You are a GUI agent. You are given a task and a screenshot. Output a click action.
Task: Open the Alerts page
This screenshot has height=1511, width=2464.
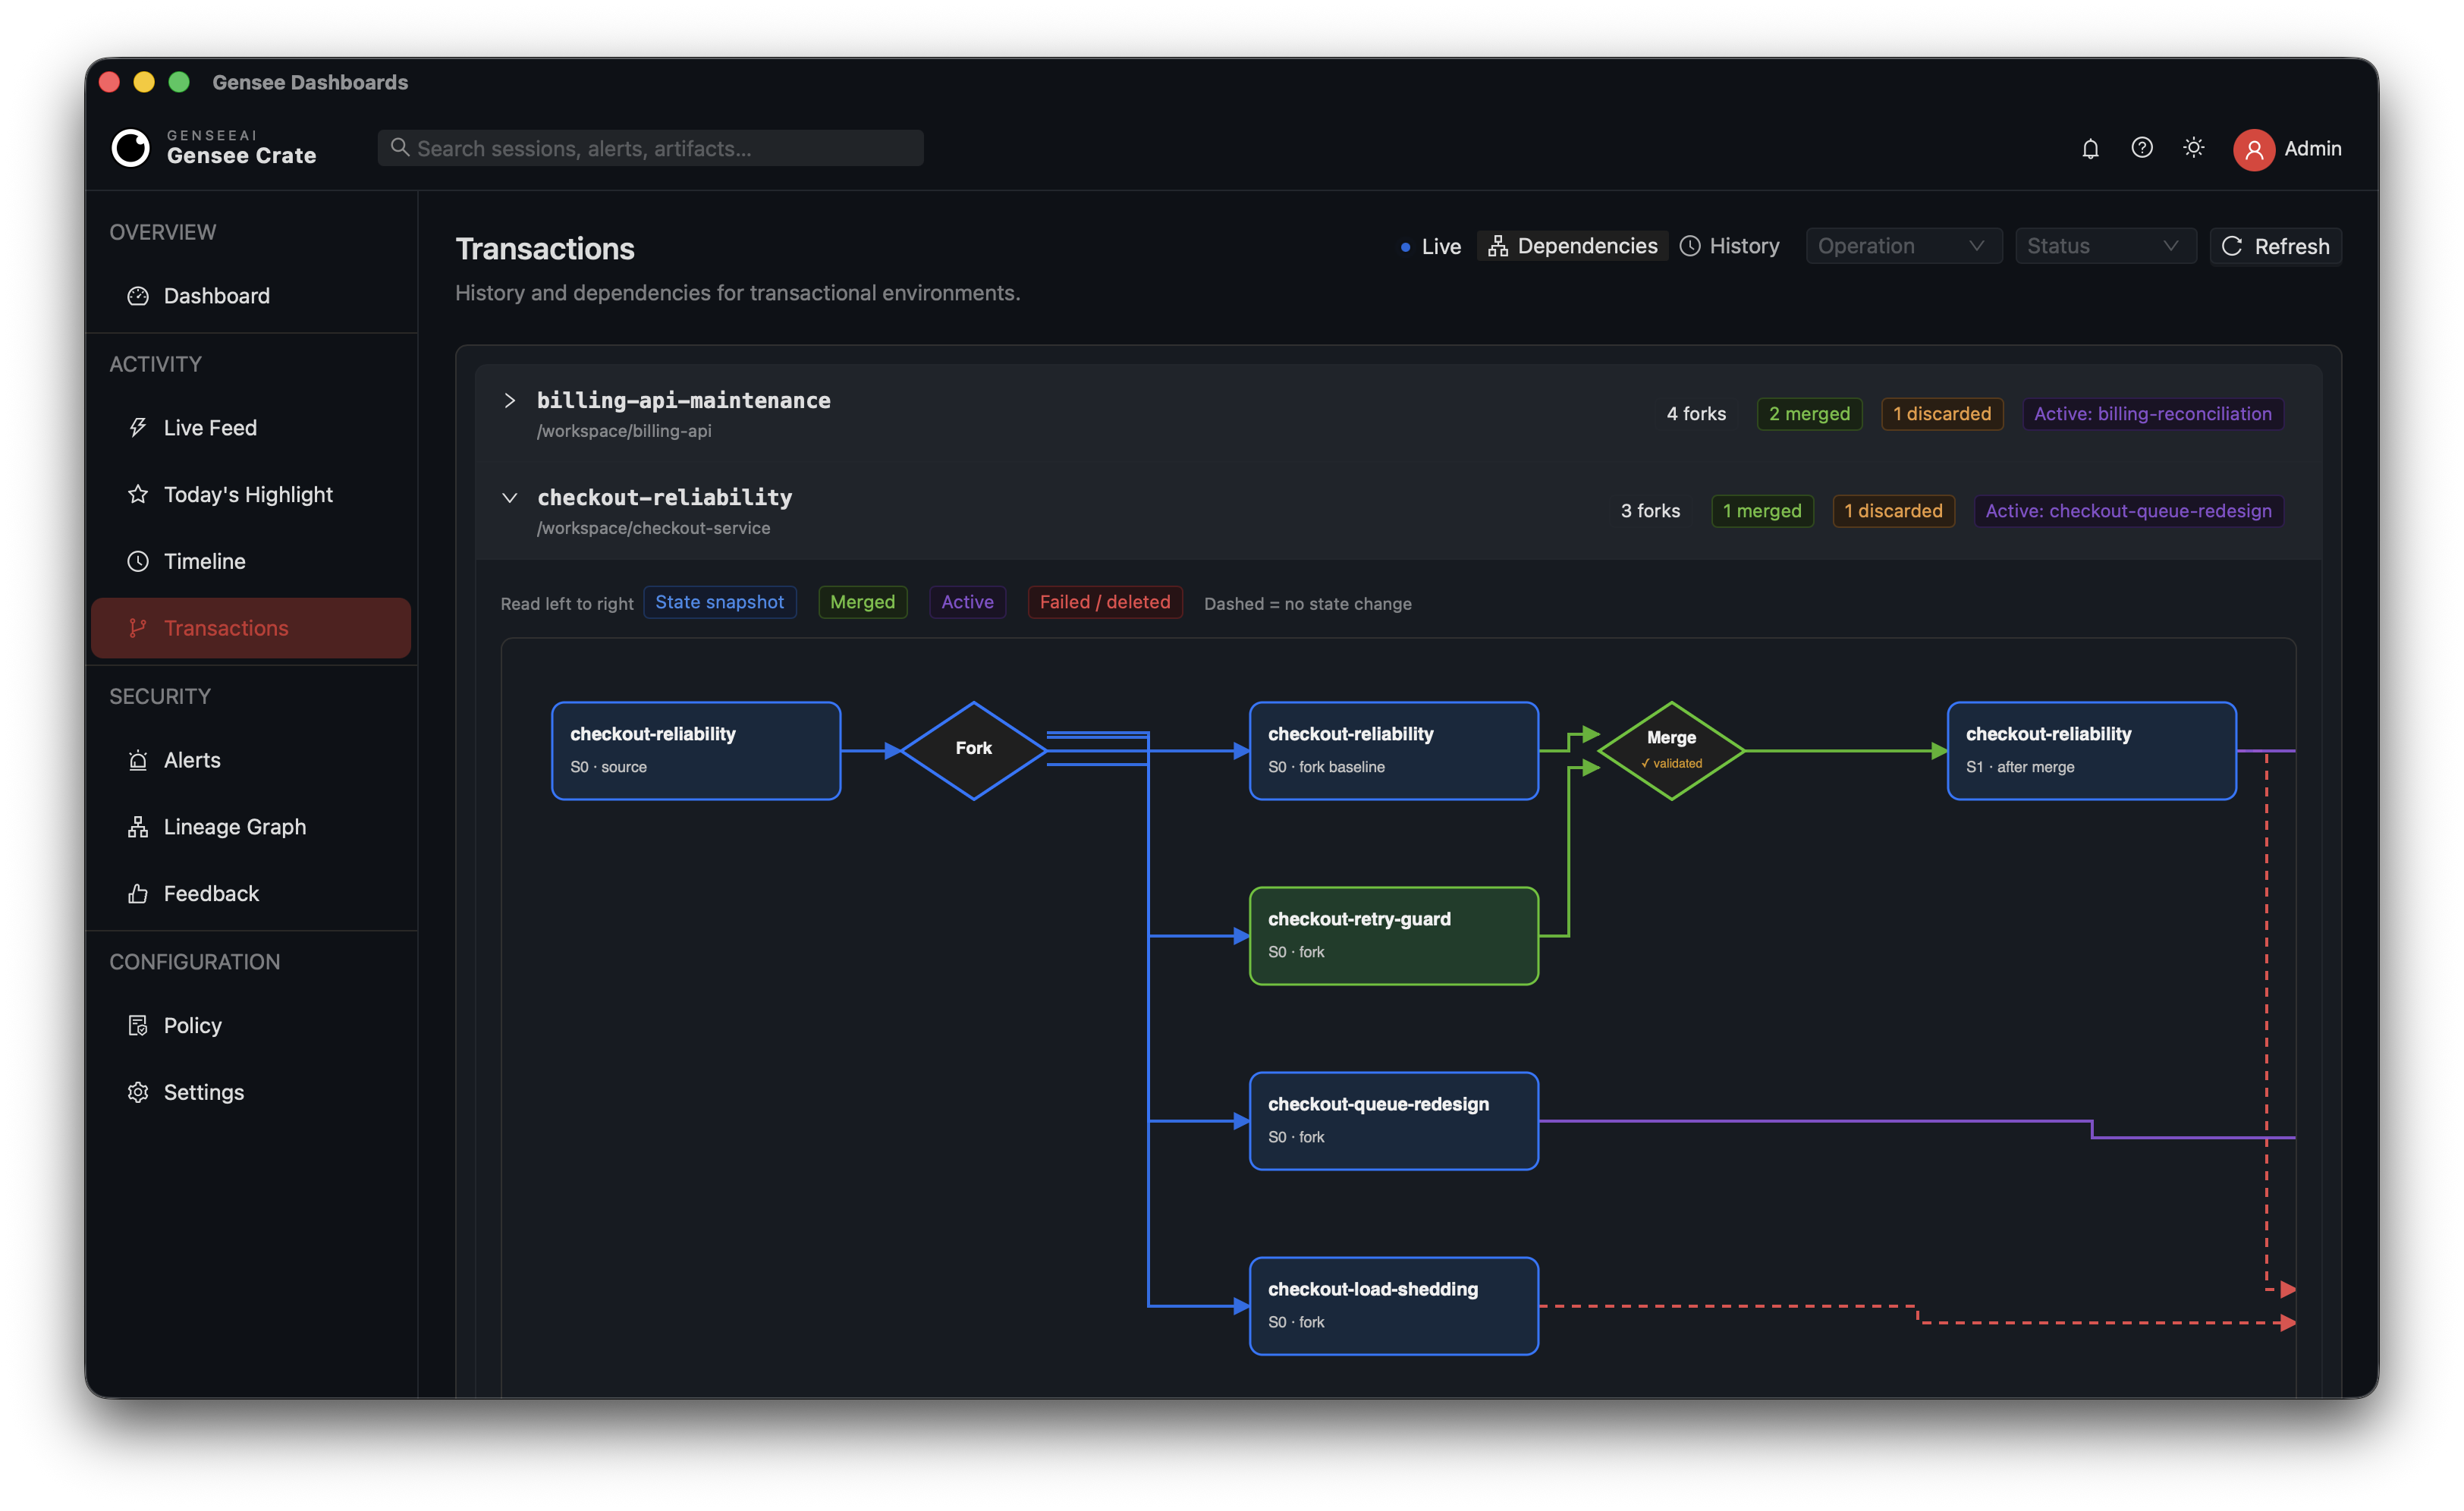click(251, 760)
